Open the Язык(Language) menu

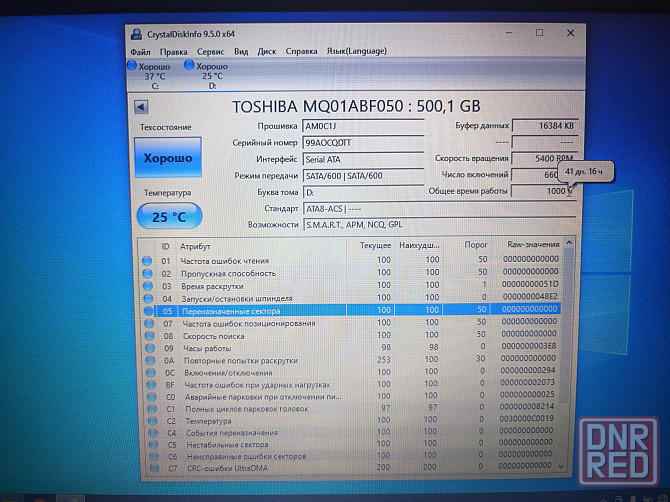coord(356,51)
